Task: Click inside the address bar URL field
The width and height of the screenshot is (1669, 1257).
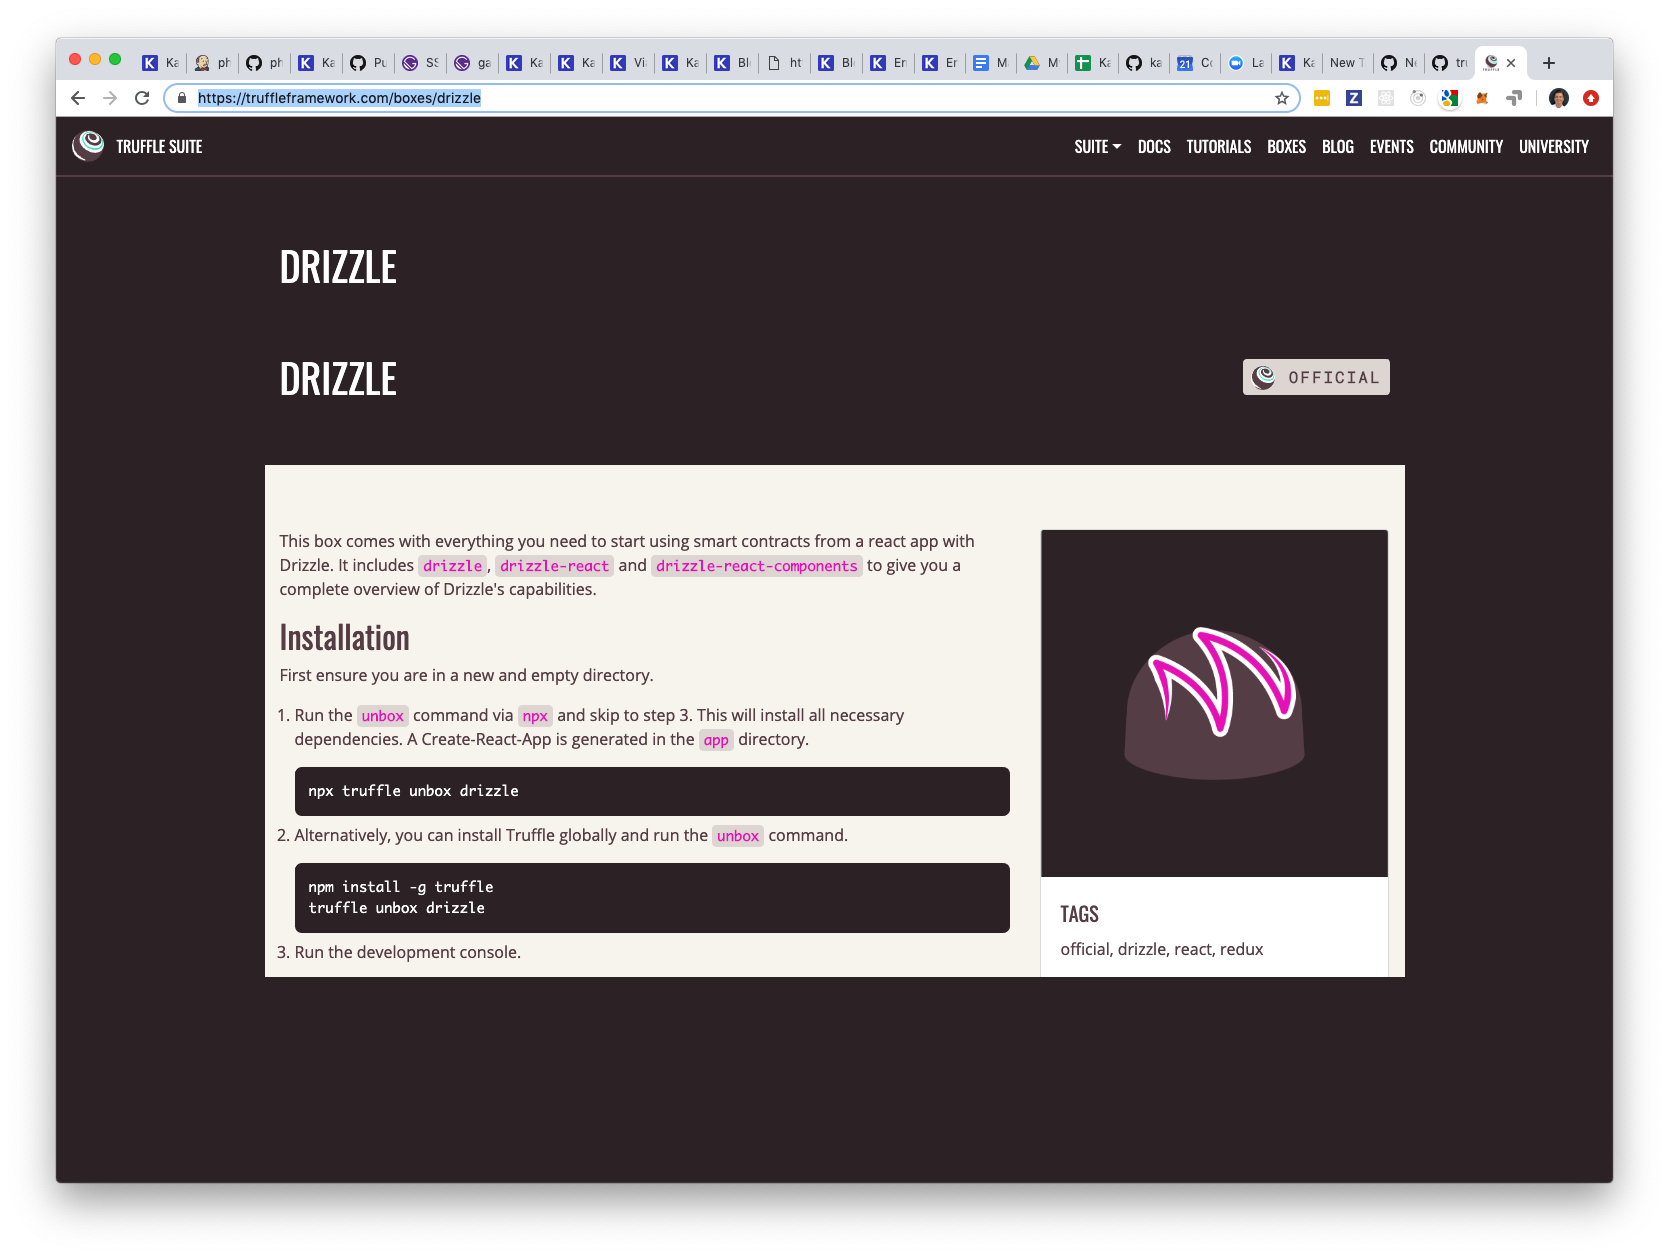Action: pos(400,98)
